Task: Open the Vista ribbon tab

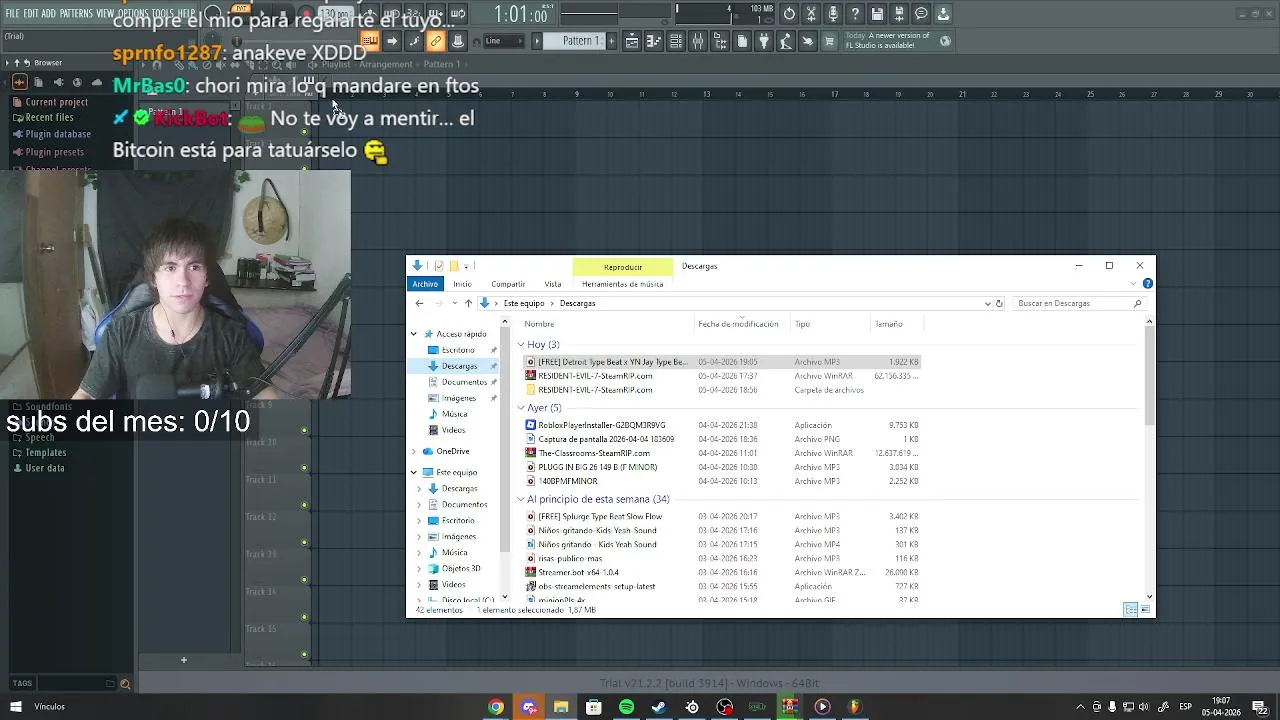Action: click(x=553, y=284)
